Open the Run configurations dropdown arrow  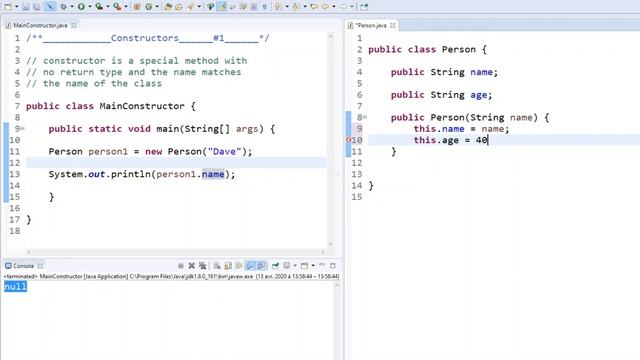pyautogui.click(x=90, y=7)
